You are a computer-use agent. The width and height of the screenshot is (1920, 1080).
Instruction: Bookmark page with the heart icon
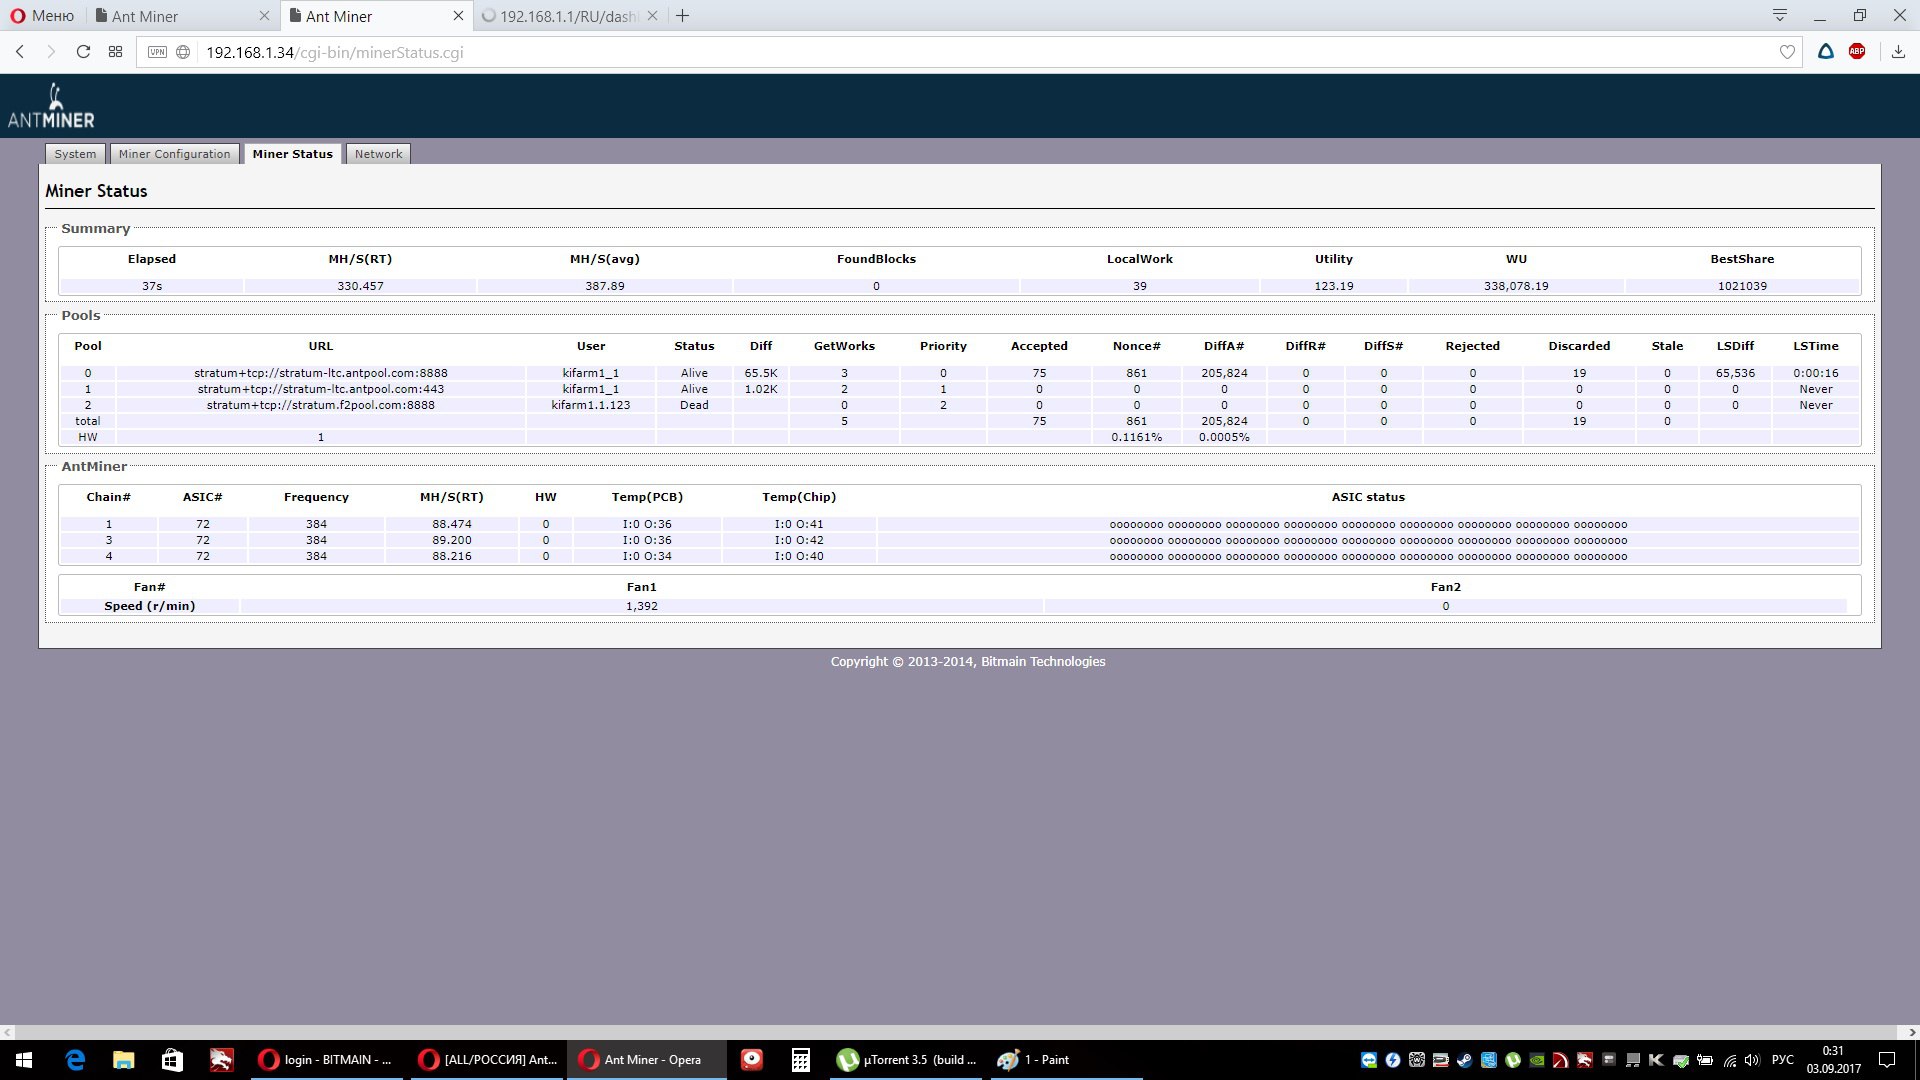pyautogui.click(x=1787, y=52)
